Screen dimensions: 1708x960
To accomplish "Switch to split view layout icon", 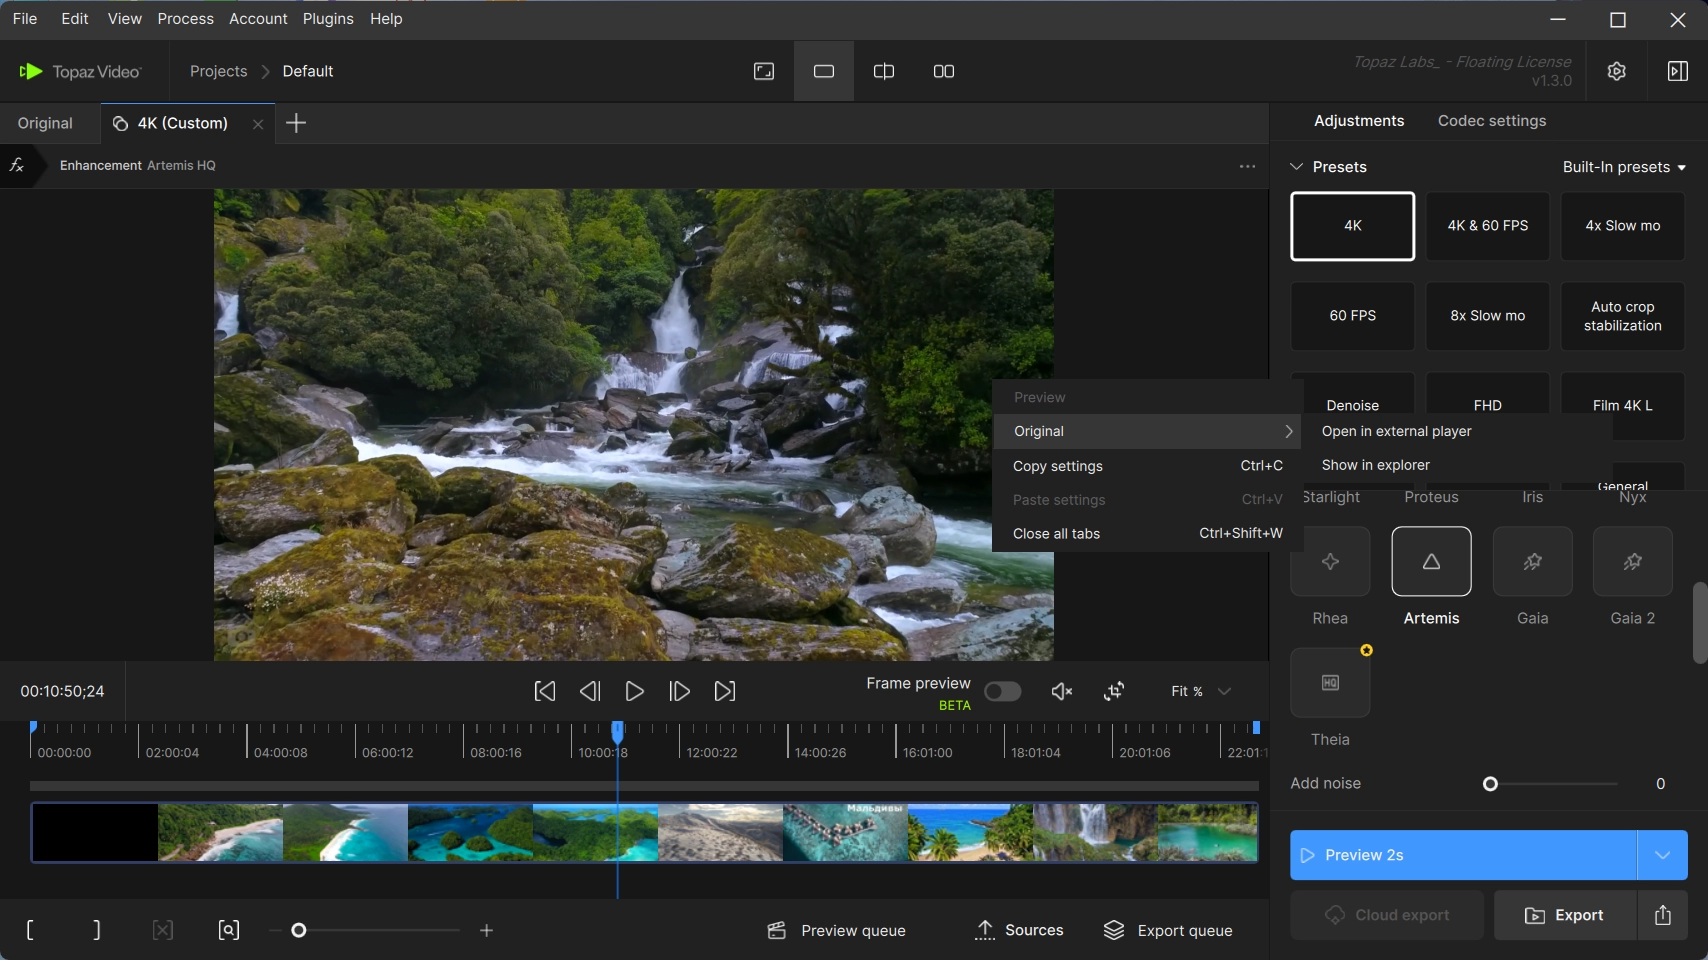I will tap(883, 71).
